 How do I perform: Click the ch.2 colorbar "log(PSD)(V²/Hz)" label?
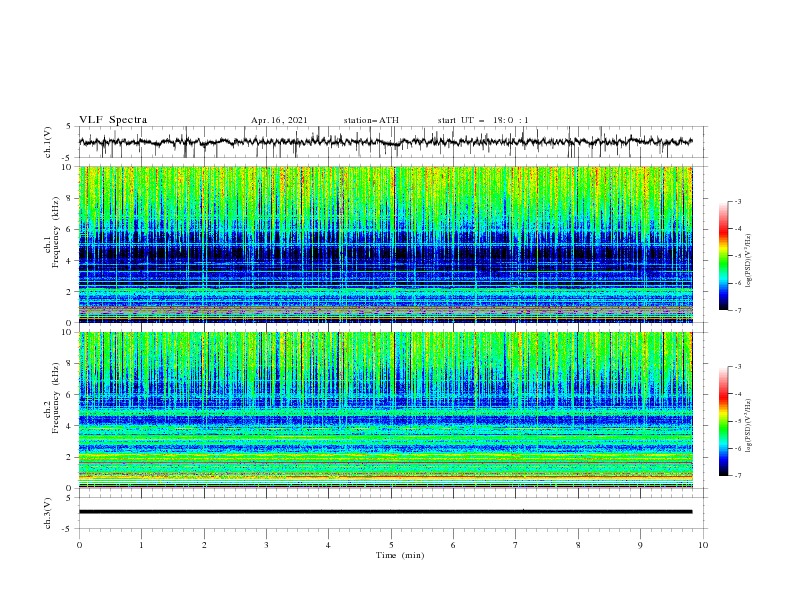pos(749,426)
